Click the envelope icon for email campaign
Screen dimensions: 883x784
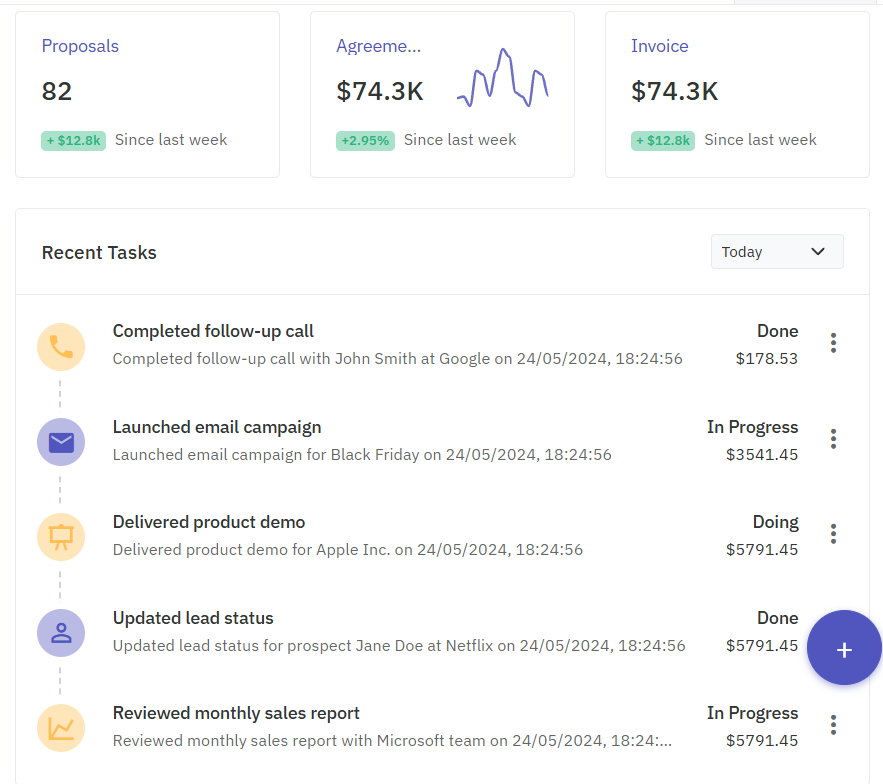pyautogui.click(x=61, y=442)
